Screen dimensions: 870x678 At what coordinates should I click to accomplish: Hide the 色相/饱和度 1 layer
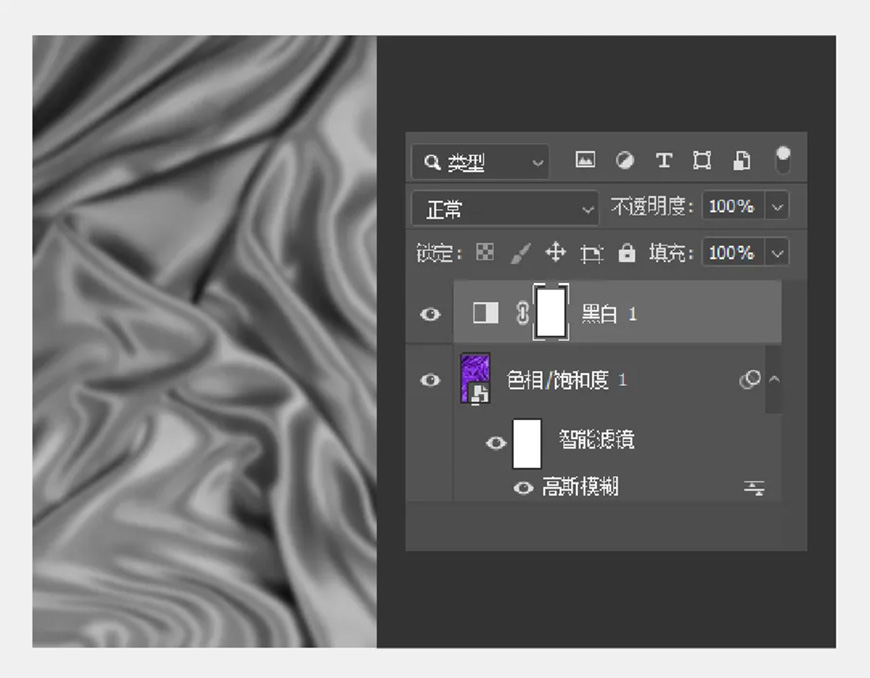click(x=429, y=379)
